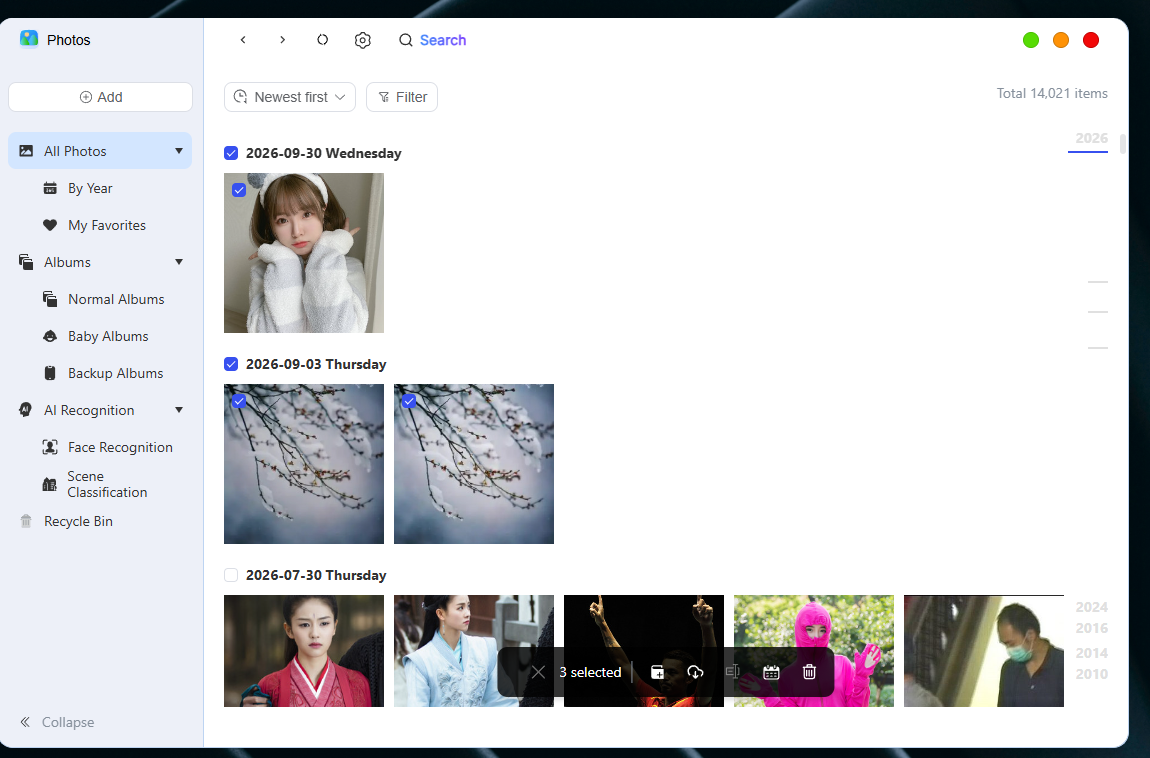The image size is (1150, 758).
Task: Open the woman in red costume photo
Action: tap(304, 651)
